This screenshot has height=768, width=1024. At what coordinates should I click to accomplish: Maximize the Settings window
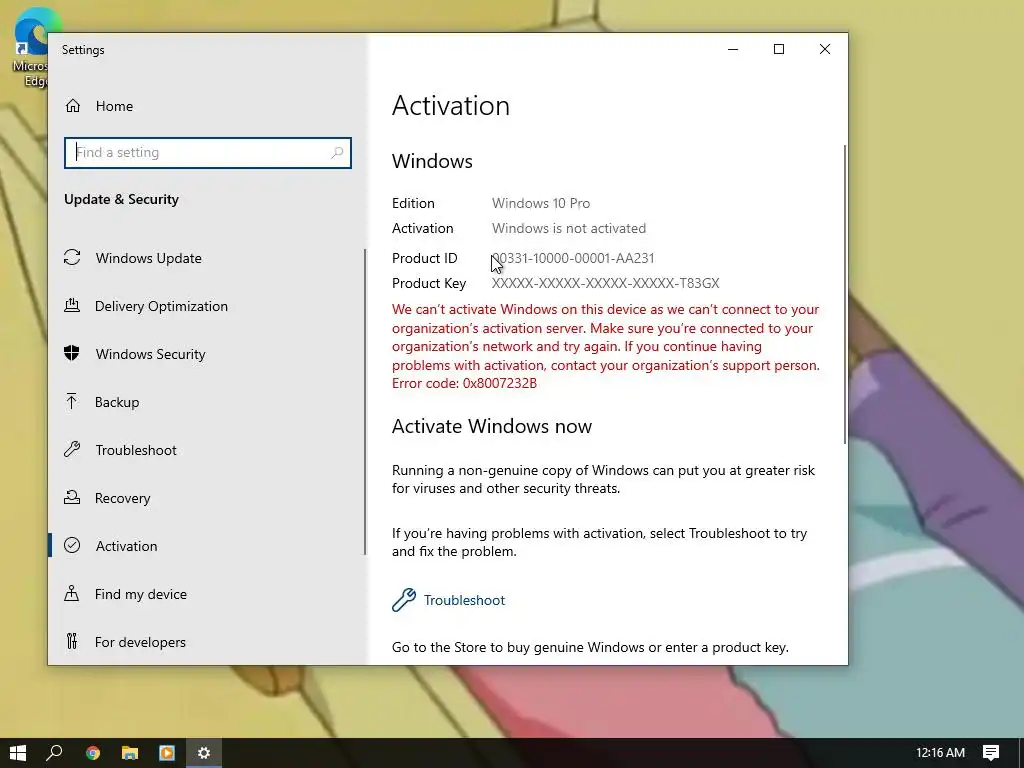tap(778, 50)
